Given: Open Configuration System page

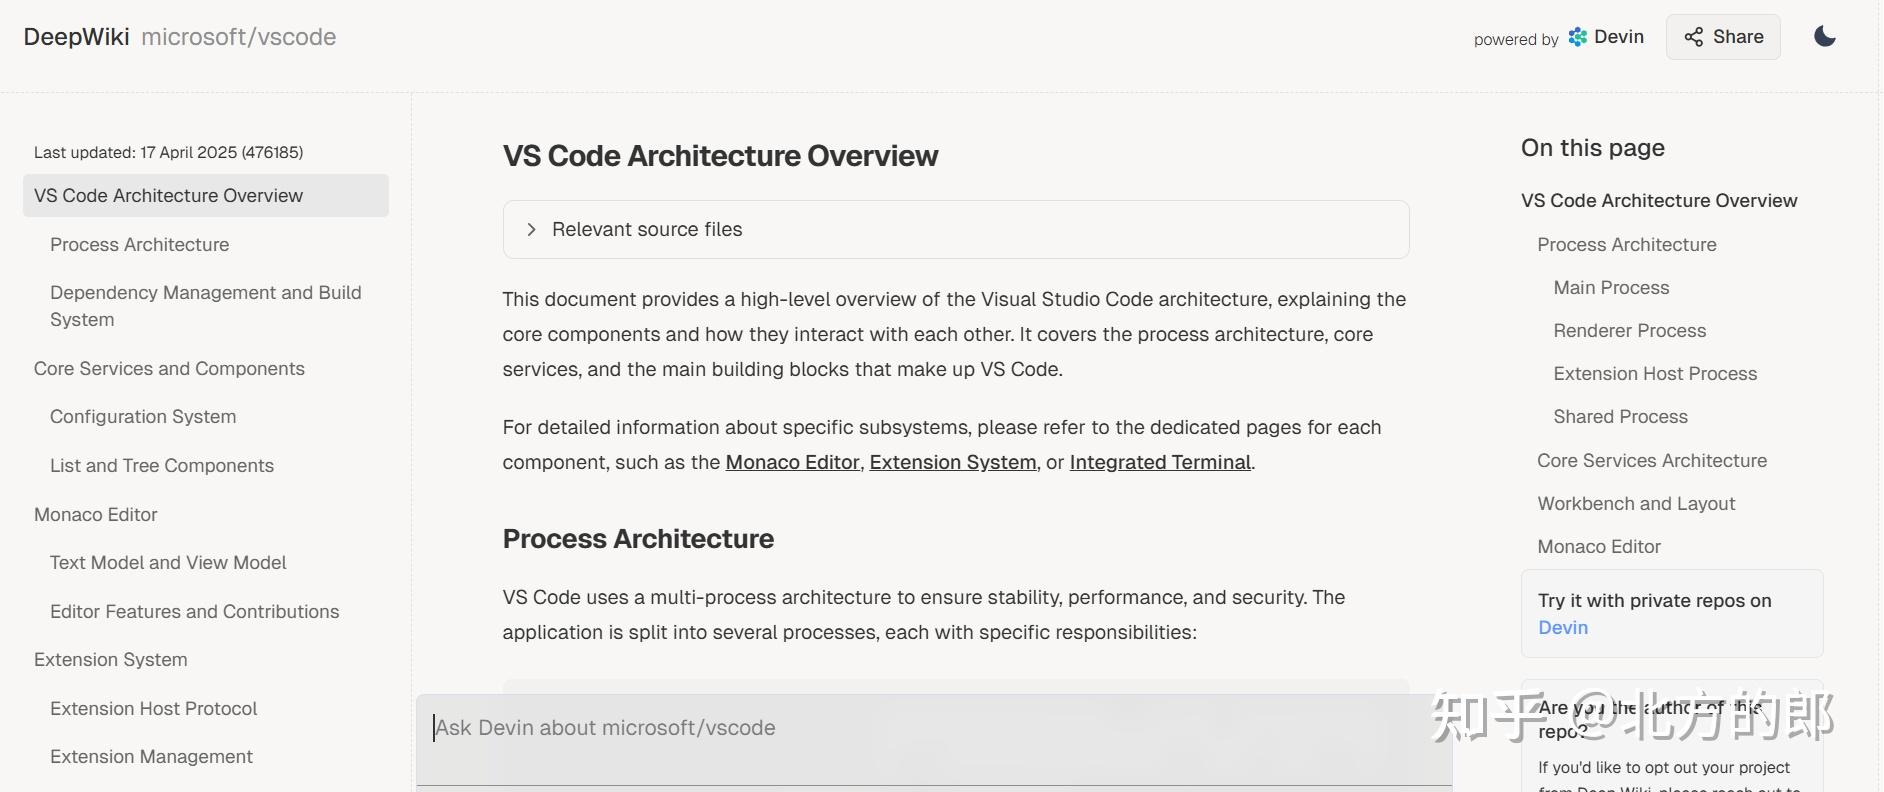Looking at the screenshot, I should (x=143, y=417).
